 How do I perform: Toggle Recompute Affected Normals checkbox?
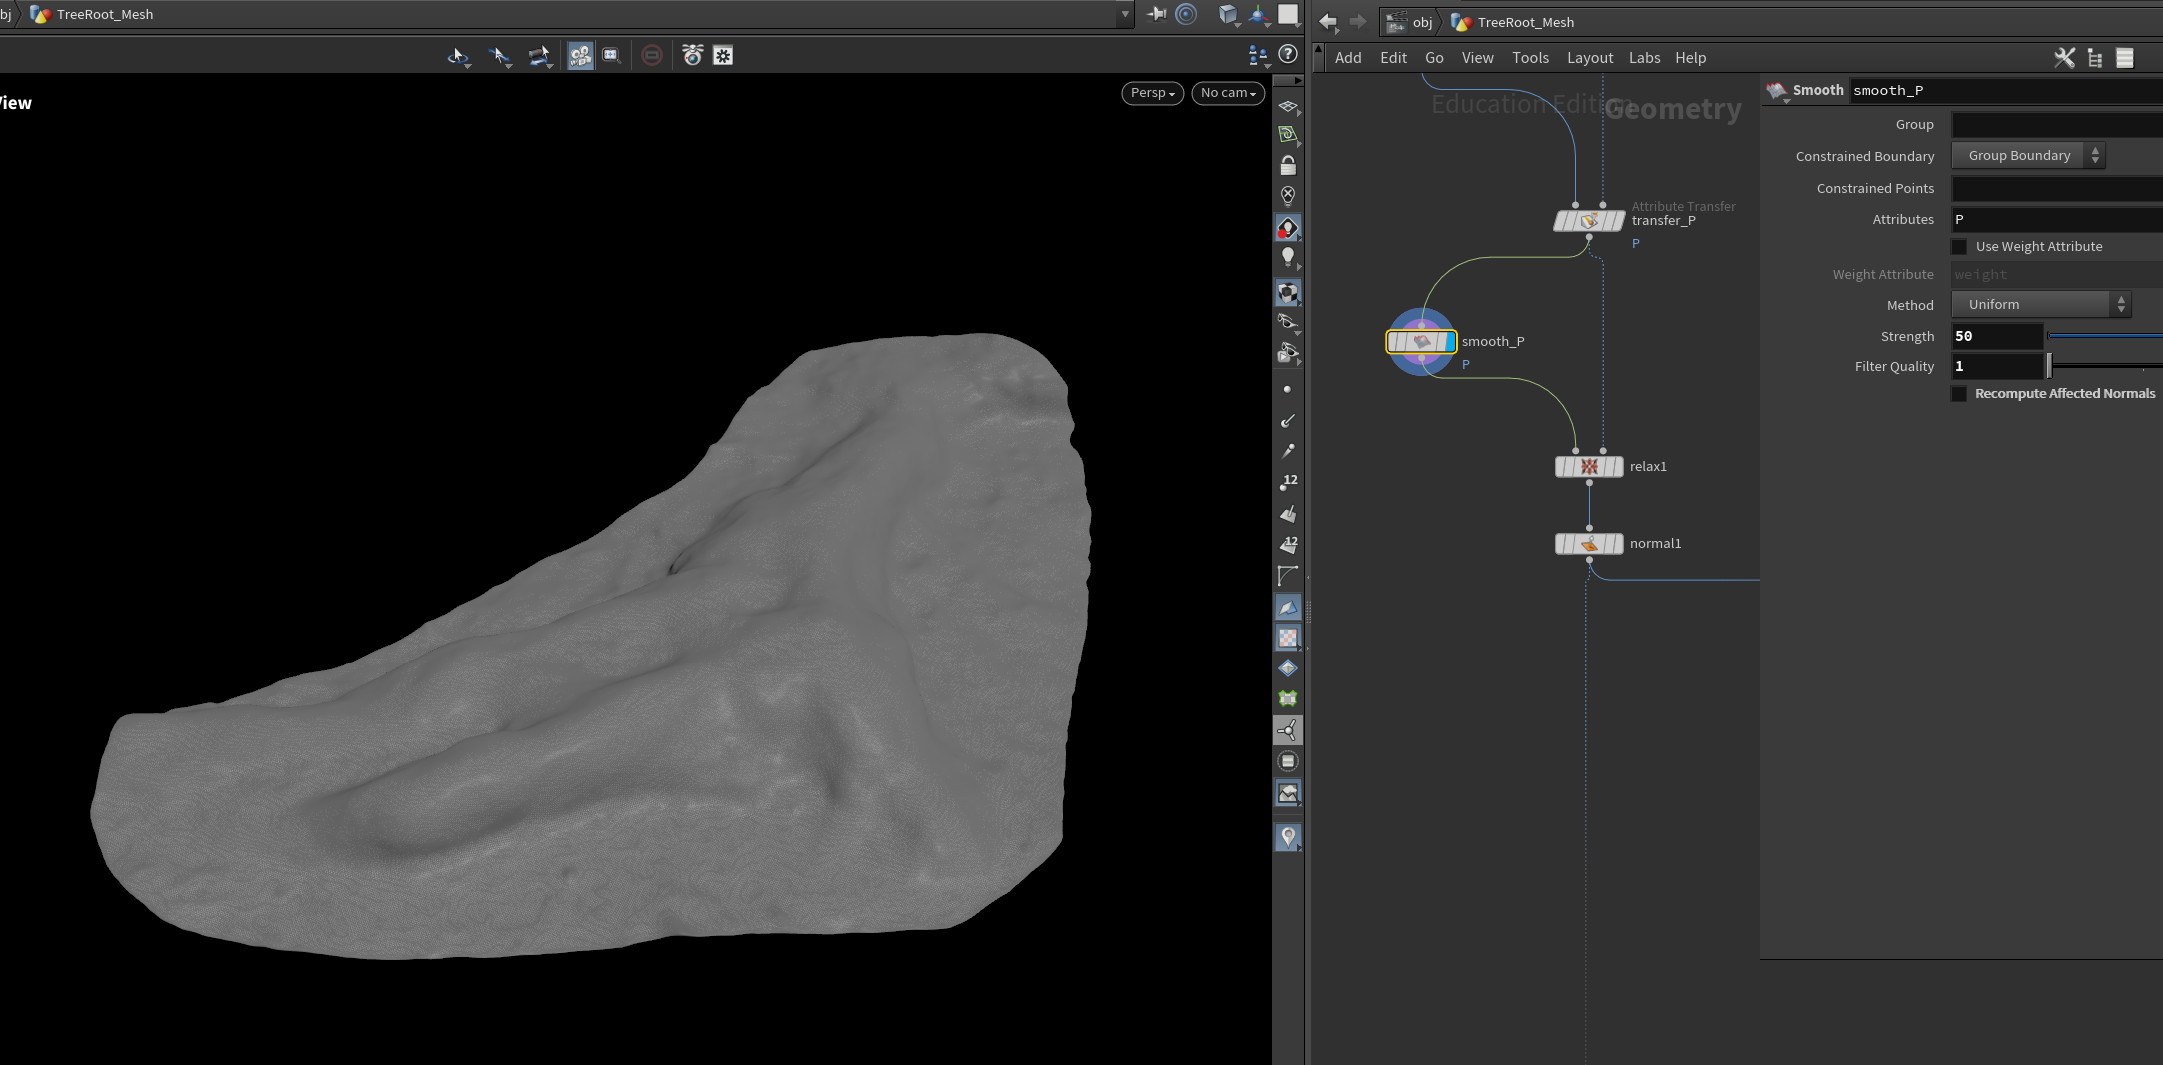(1959, 394)
